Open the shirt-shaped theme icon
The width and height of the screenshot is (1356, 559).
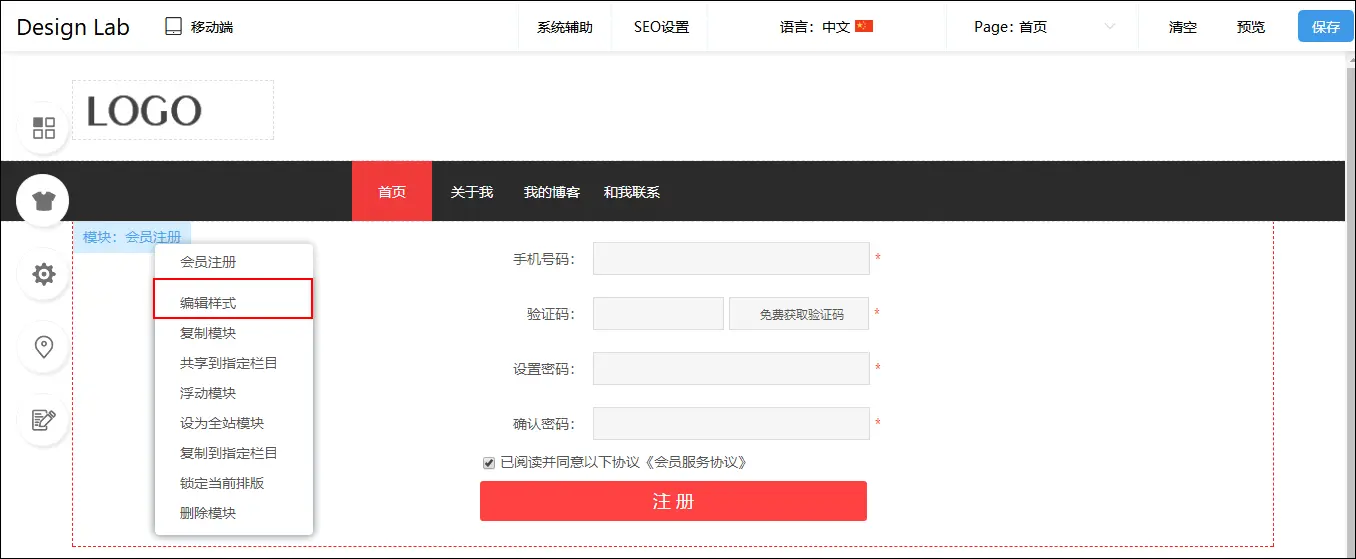(43, 201)
